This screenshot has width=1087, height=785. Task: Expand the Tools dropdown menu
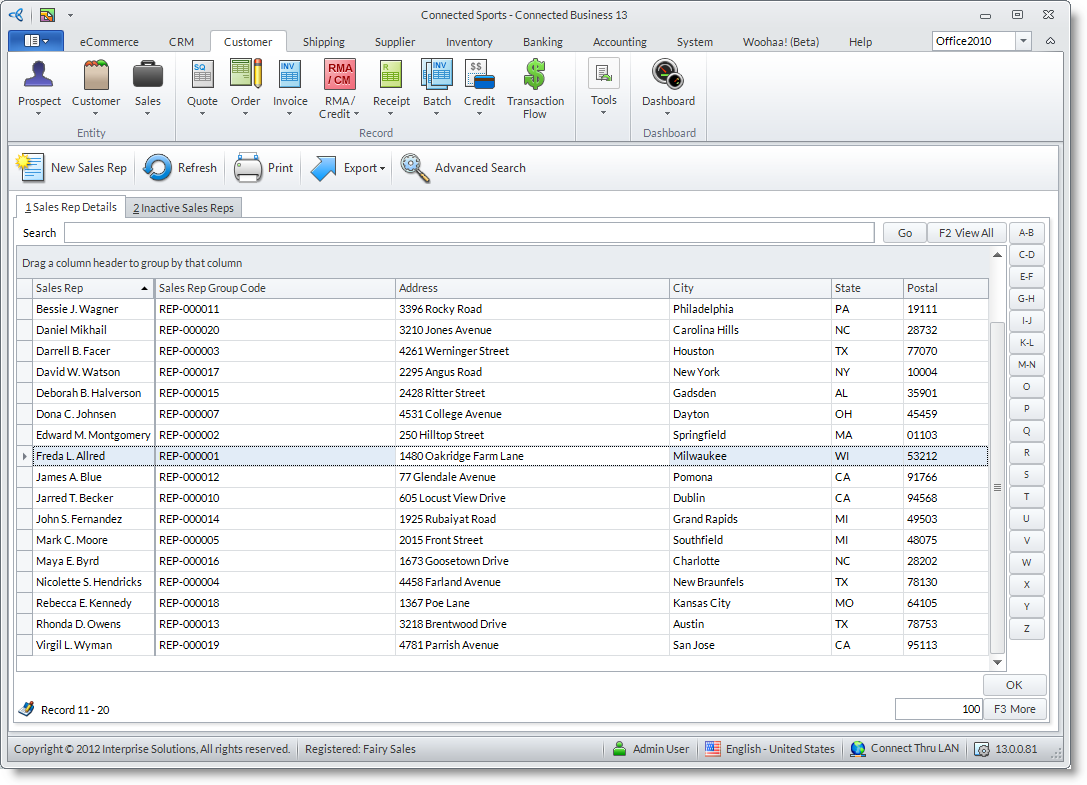click(603, 112)
